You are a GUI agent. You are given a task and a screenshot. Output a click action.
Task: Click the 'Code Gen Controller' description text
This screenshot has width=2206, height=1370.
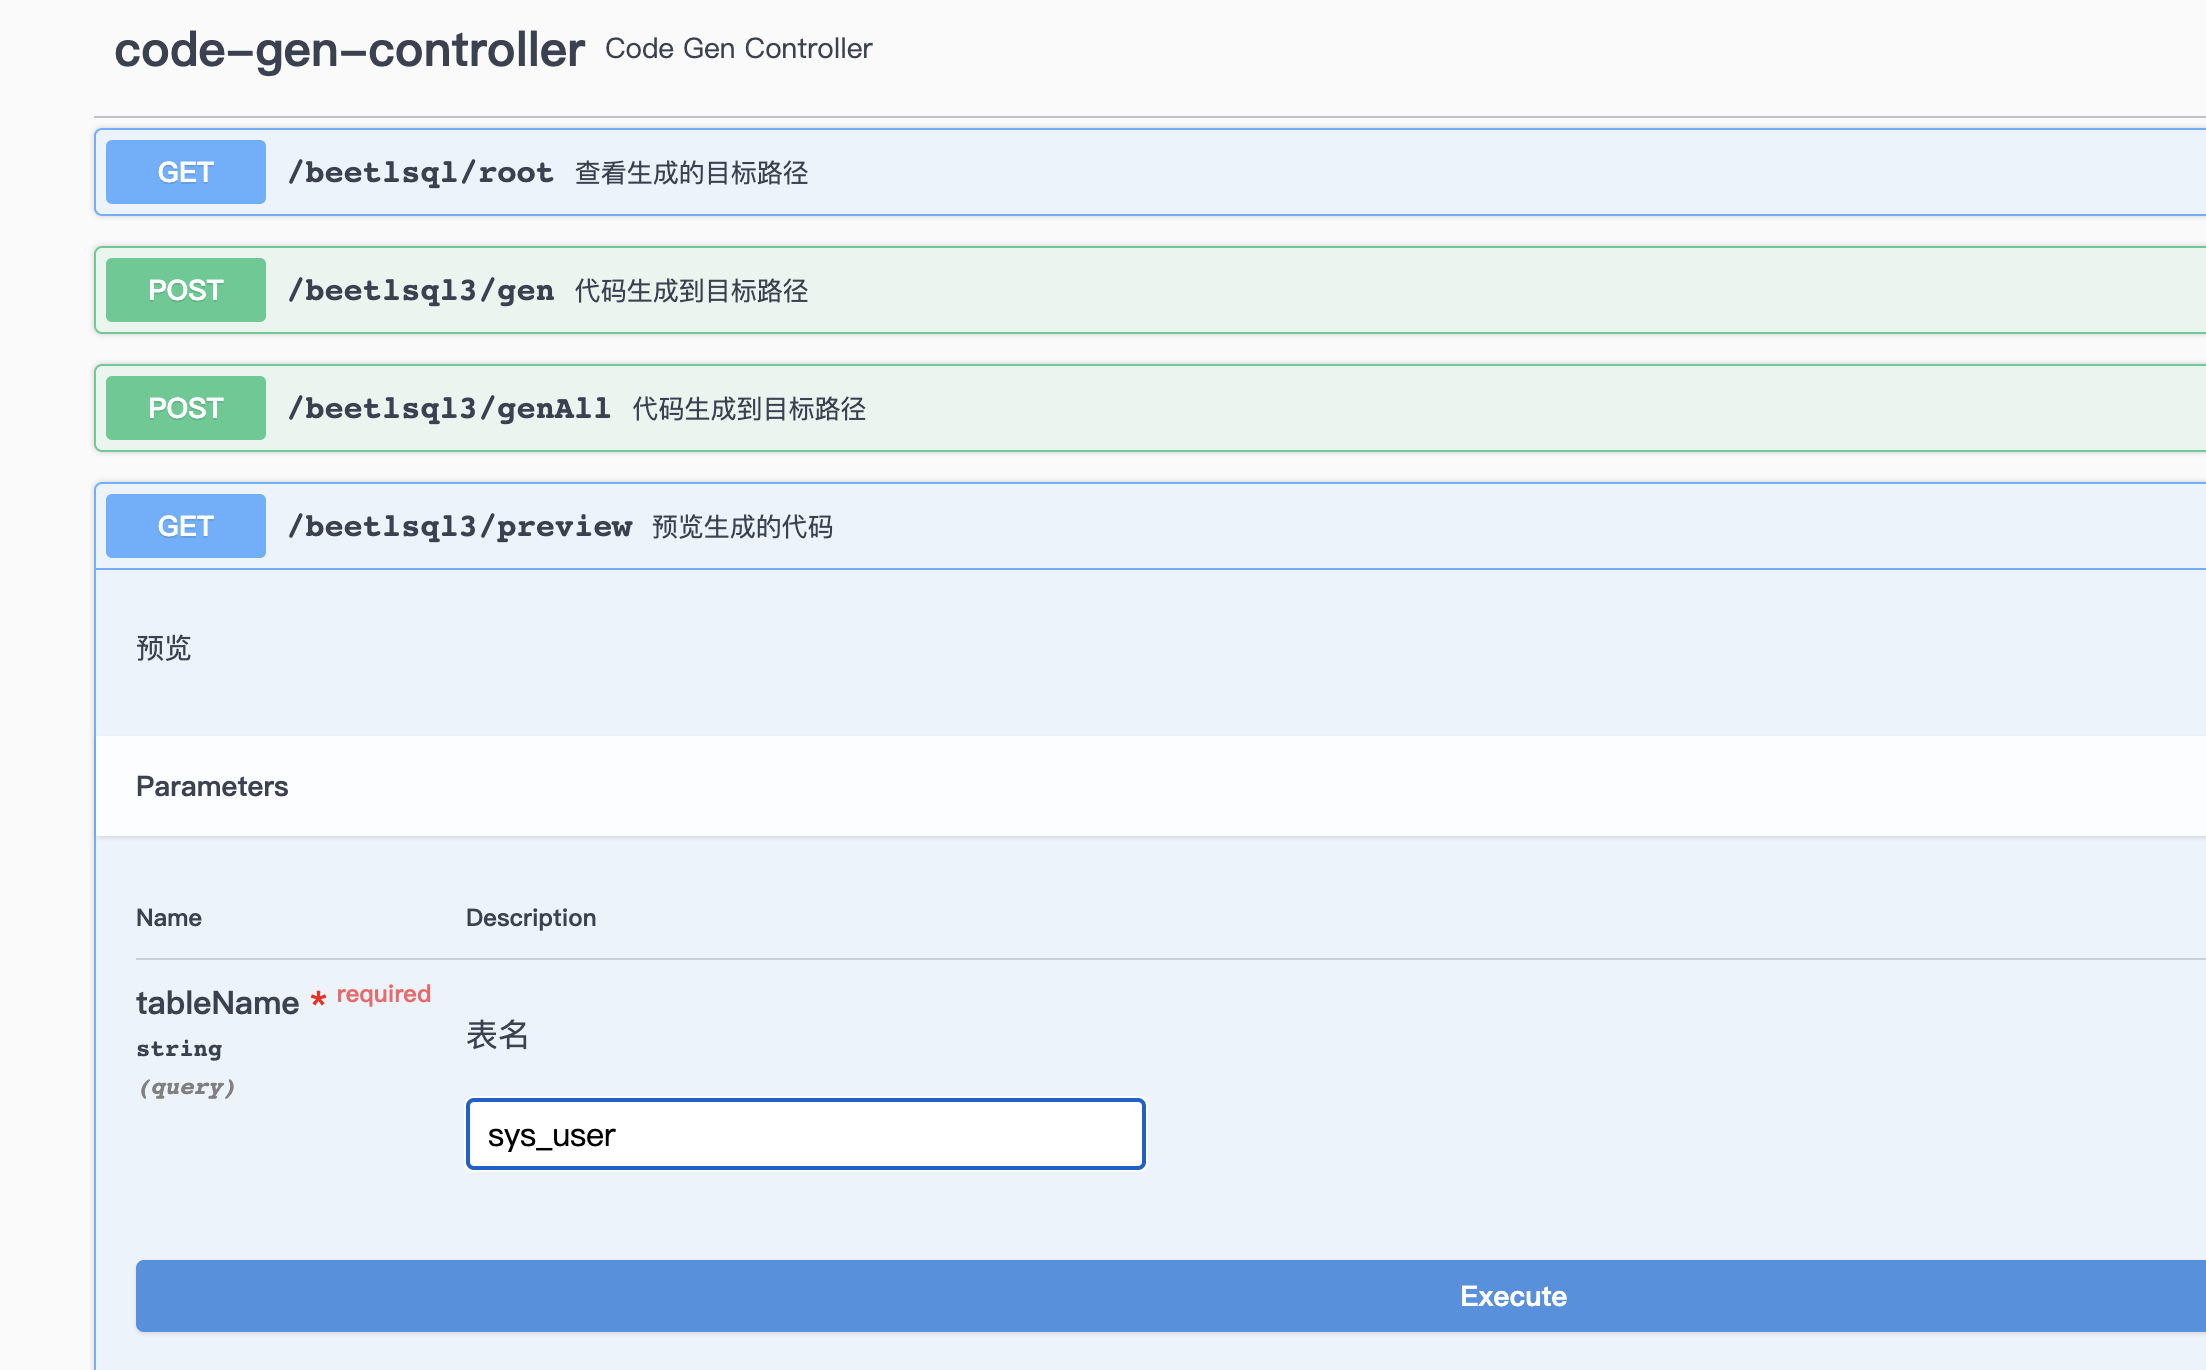[x=738, y=49]
